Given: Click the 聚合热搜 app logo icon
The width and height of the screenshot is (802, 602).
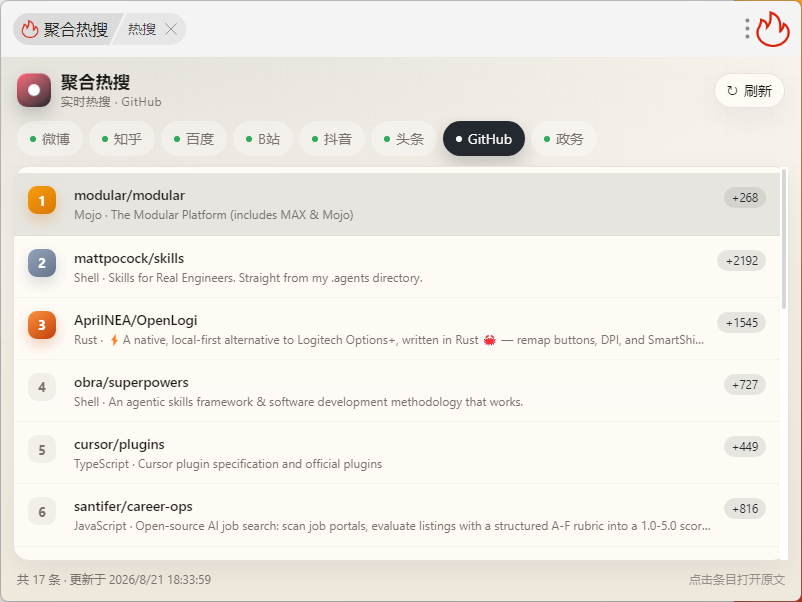Looking at the screenshot, I should click(x=34, y=90).
